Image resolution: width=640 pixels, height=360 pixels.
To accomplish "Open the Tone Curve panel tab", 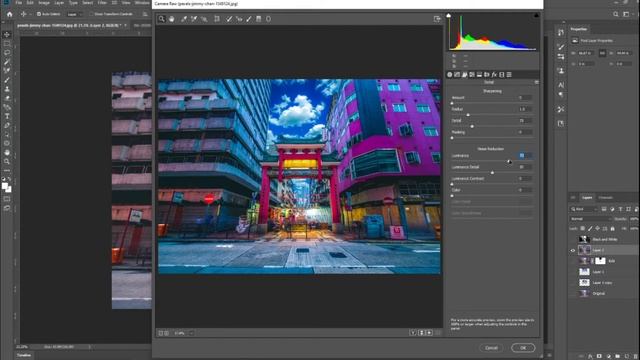I will pyautogui.click(x=457, y=75).
